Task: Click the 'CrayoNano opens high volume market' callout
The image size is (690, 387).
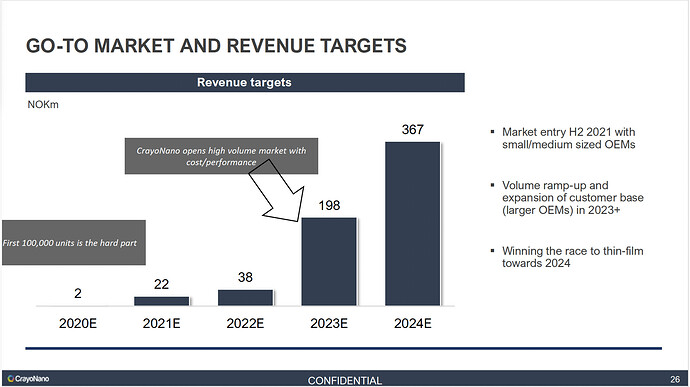Action: coord(221,156)
